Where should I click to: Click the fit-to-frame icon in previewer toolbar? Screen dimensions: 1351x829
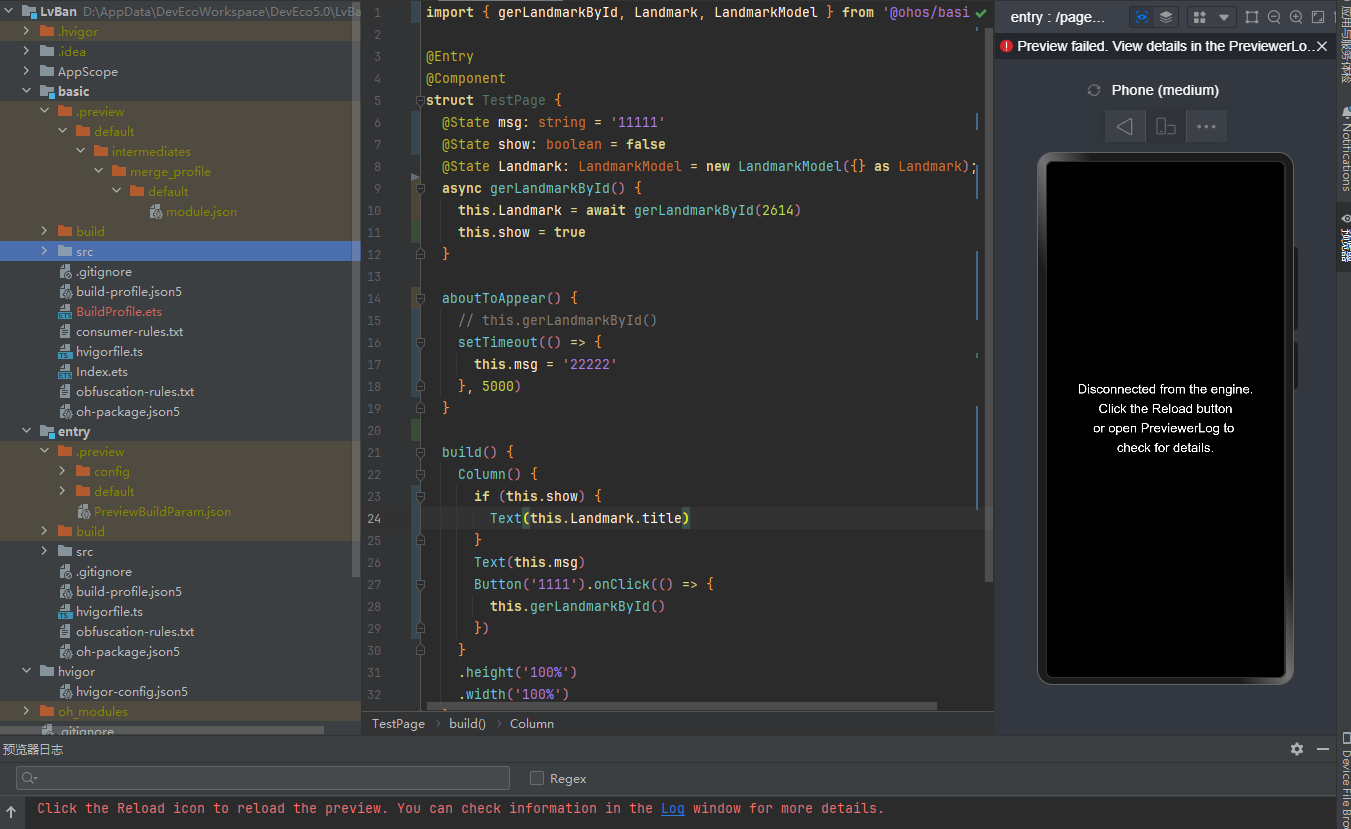[1252, 17]
